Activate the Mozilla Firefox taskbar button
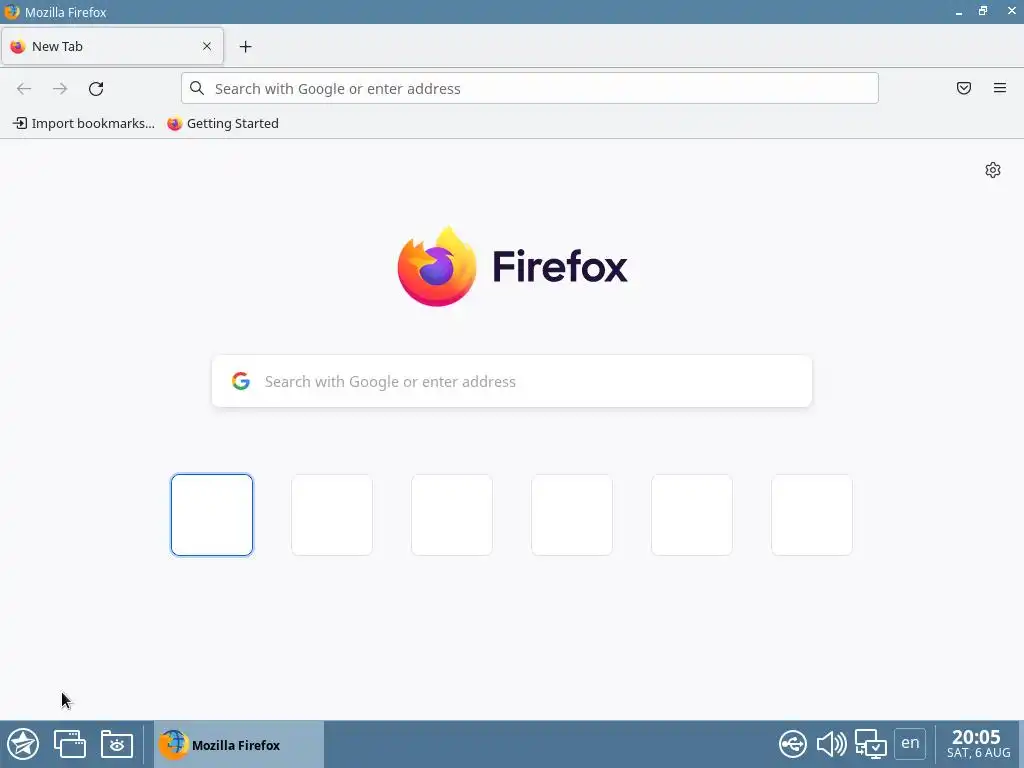 click(x=239, y=744)
